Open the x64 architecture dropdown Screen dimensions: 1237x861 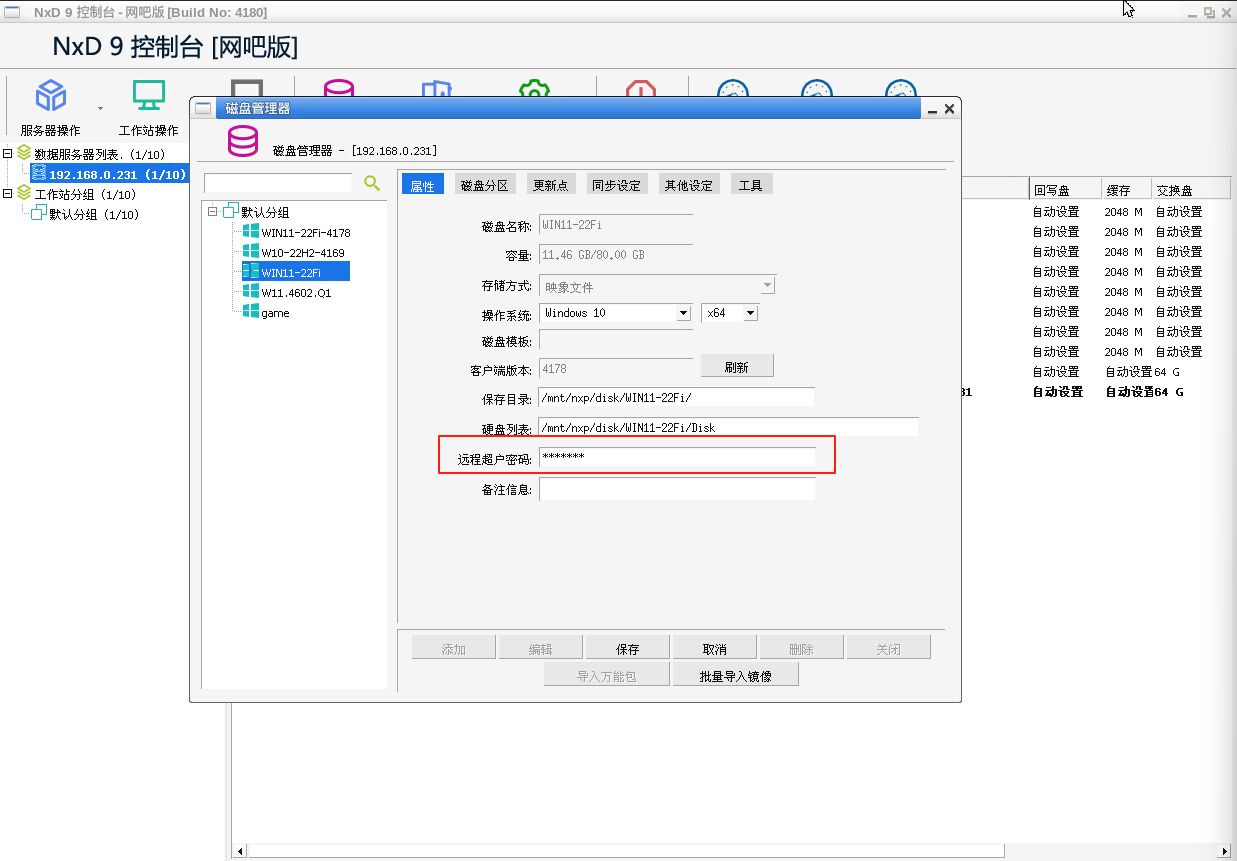click(751, 313)
